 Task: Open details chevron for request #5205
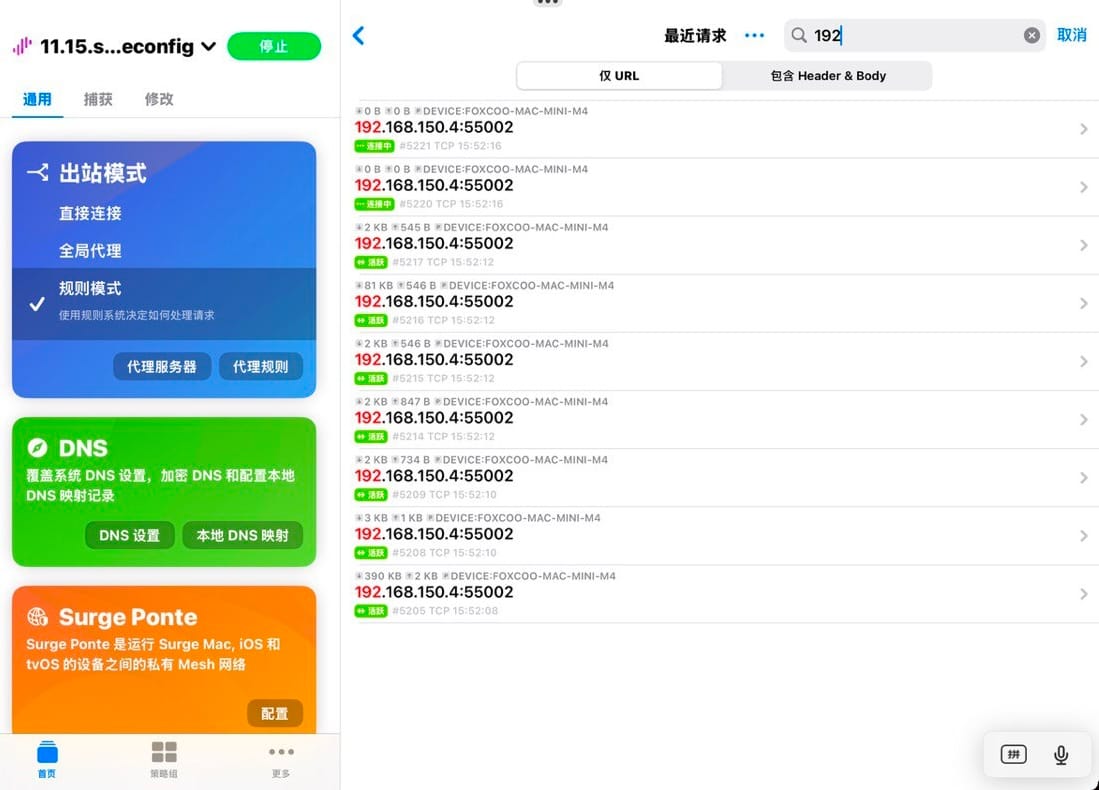click(x=1084, y=594)
